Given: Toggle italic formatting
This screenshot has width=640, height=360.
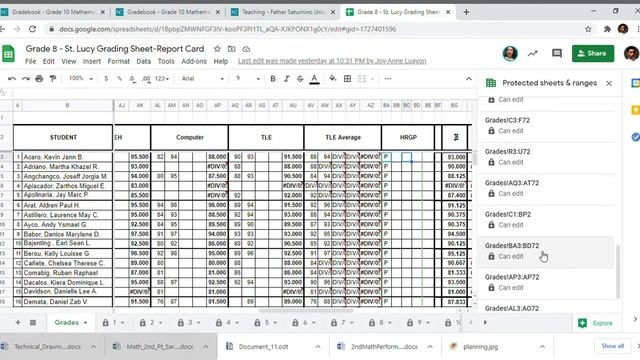Looking at the screenshot, I should (x=287, y=79).
